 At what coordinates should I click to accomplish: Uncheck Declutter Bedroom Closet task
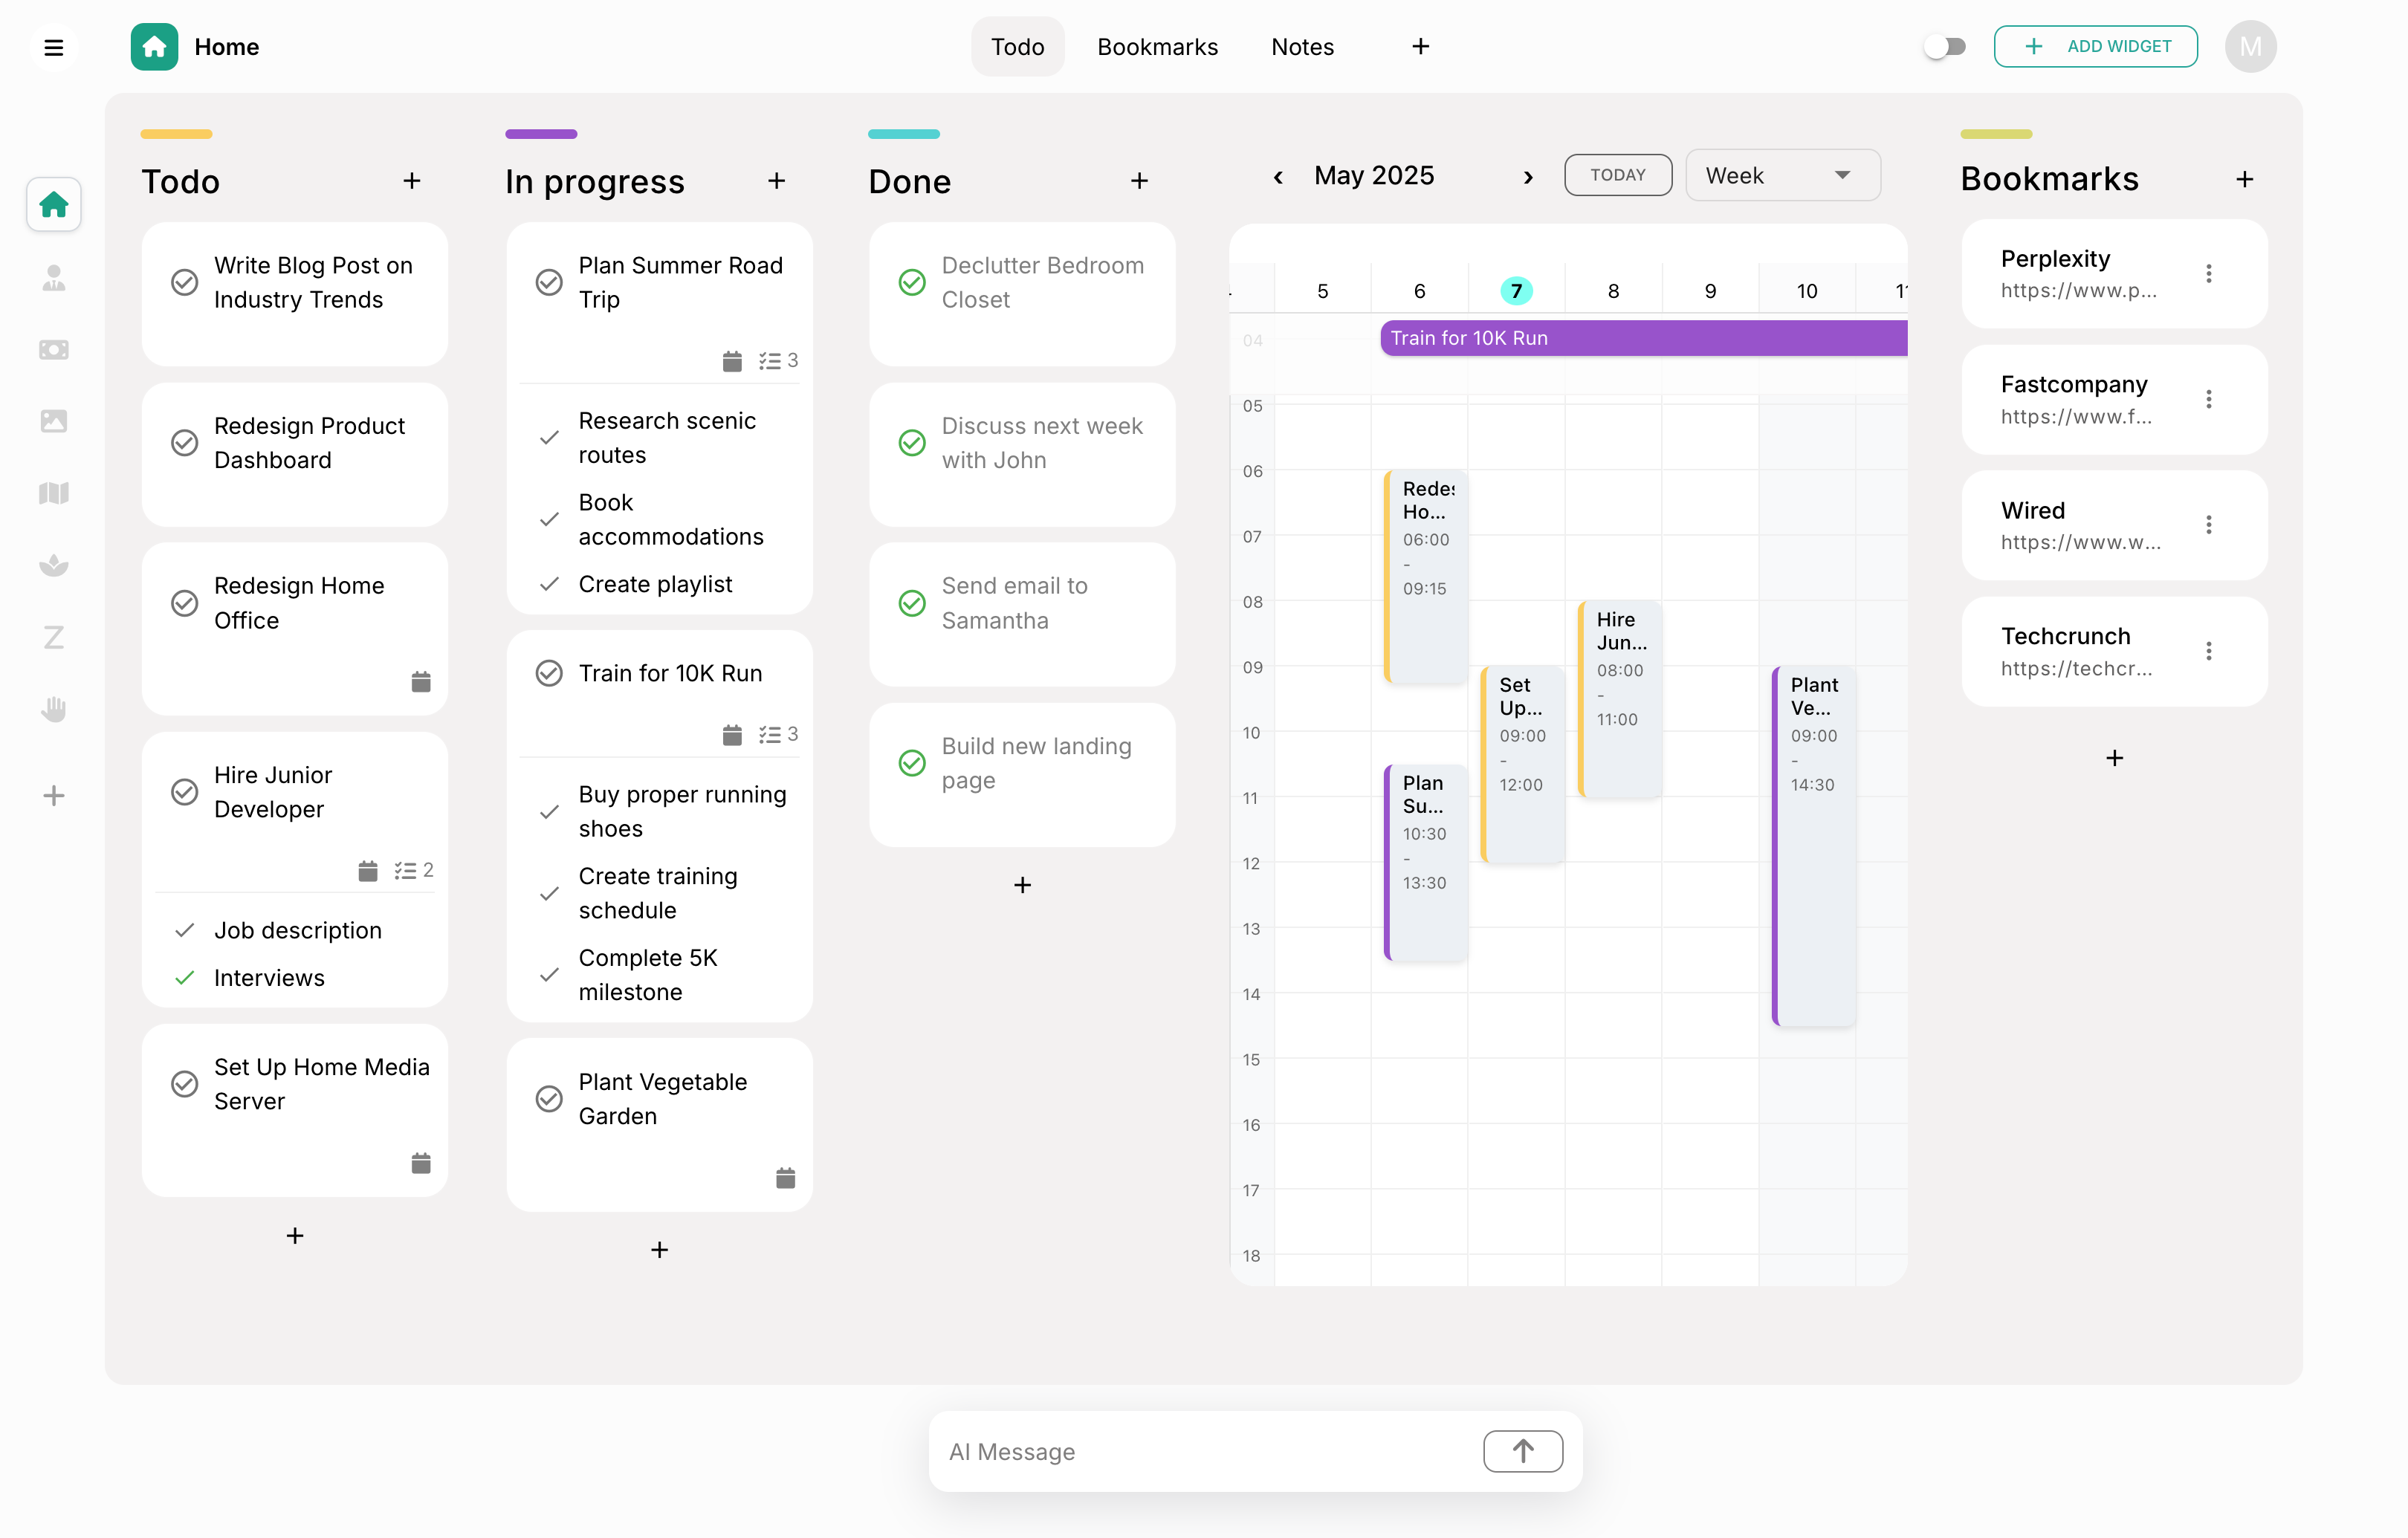pyautogui.click(x=912, y=282)
